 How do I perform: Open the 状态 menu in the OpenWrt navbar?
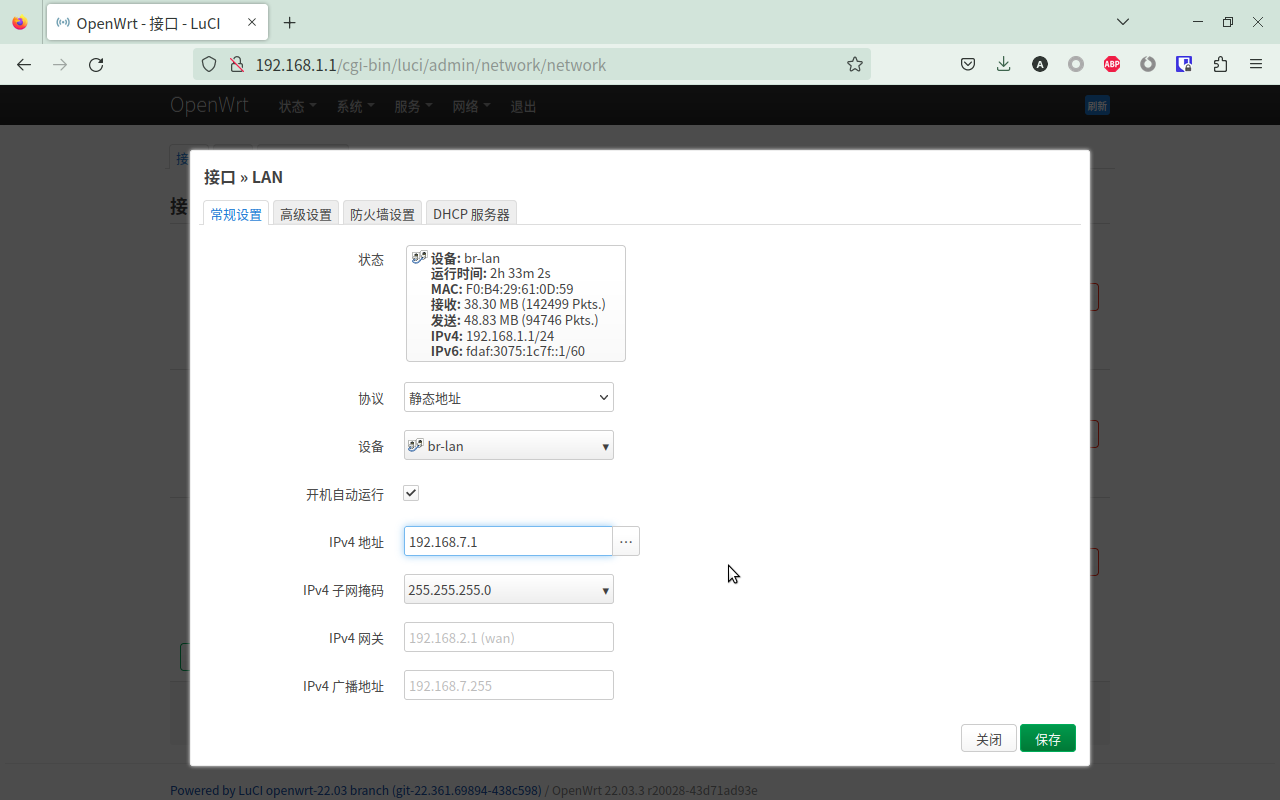[x=297, y=106]
